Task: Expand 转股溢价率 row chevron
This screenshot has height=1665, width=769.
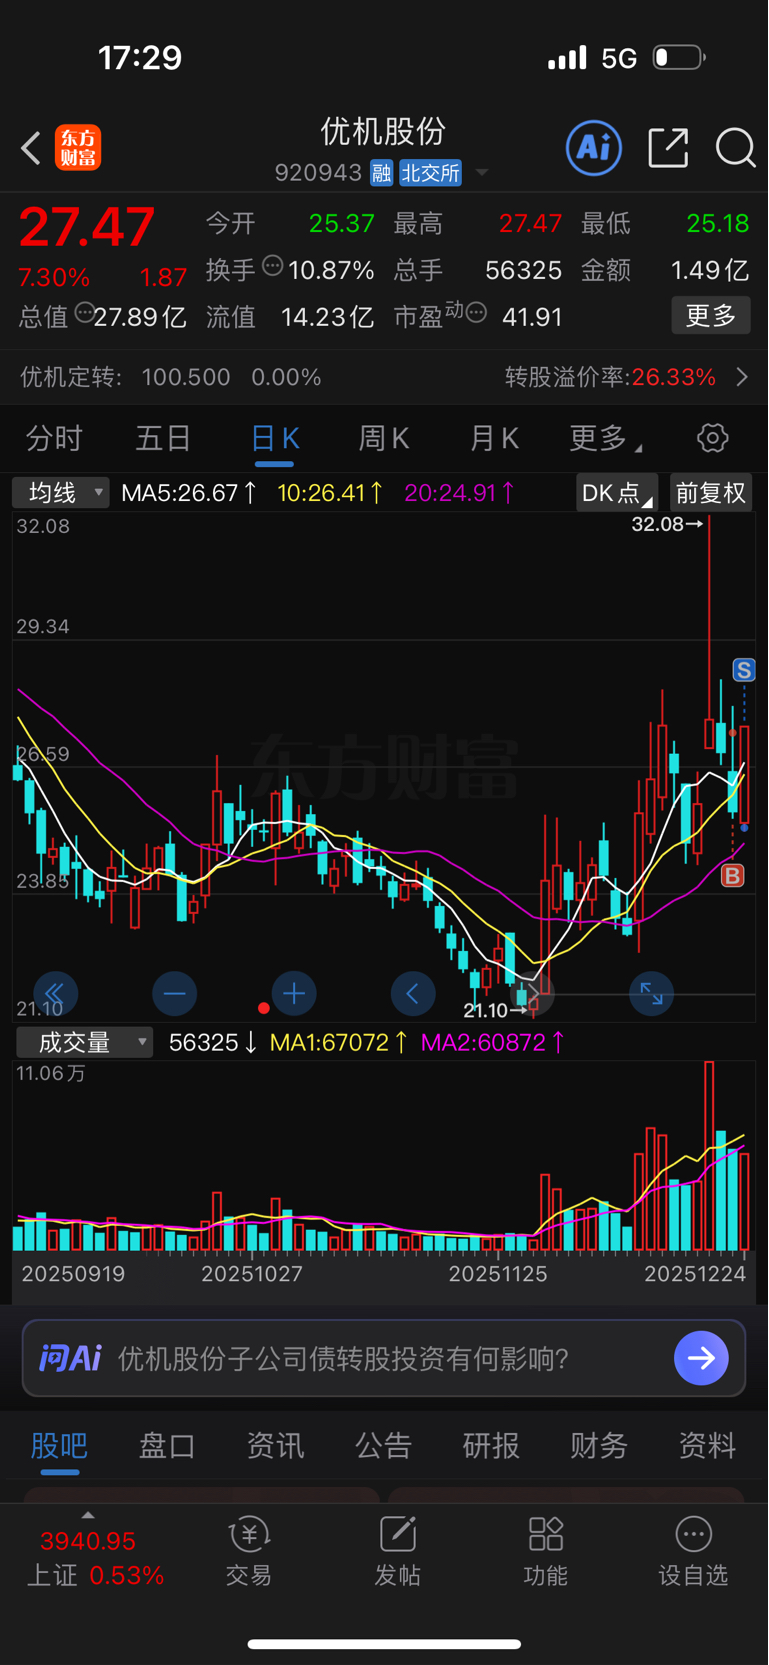Action: coord(742,377)
